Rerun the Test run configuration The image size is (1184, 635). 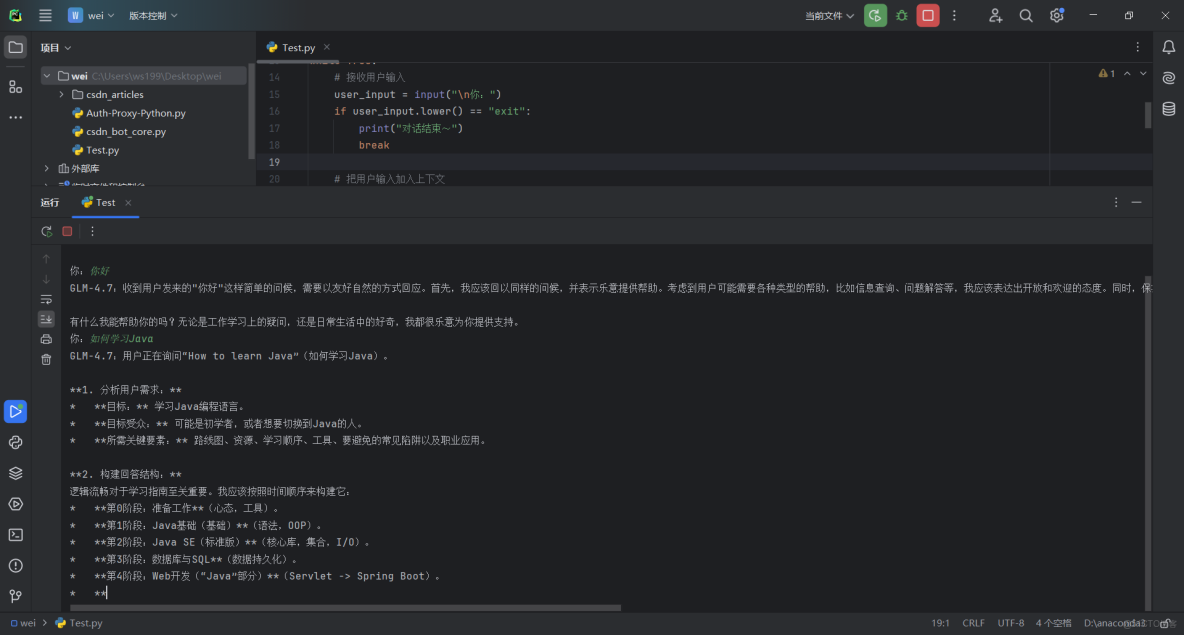pos(46,231)
